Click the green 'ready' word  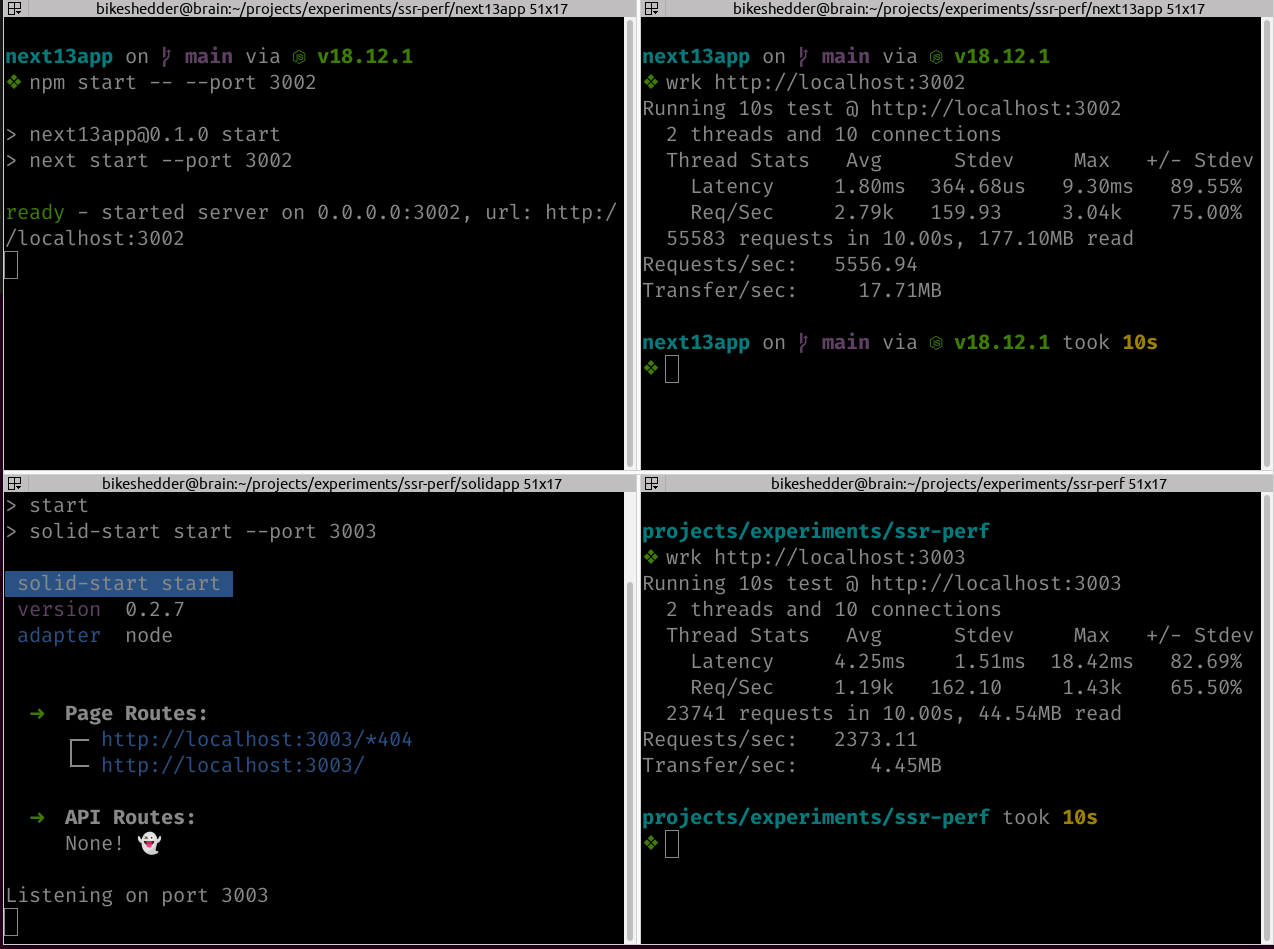pos(35,213)
